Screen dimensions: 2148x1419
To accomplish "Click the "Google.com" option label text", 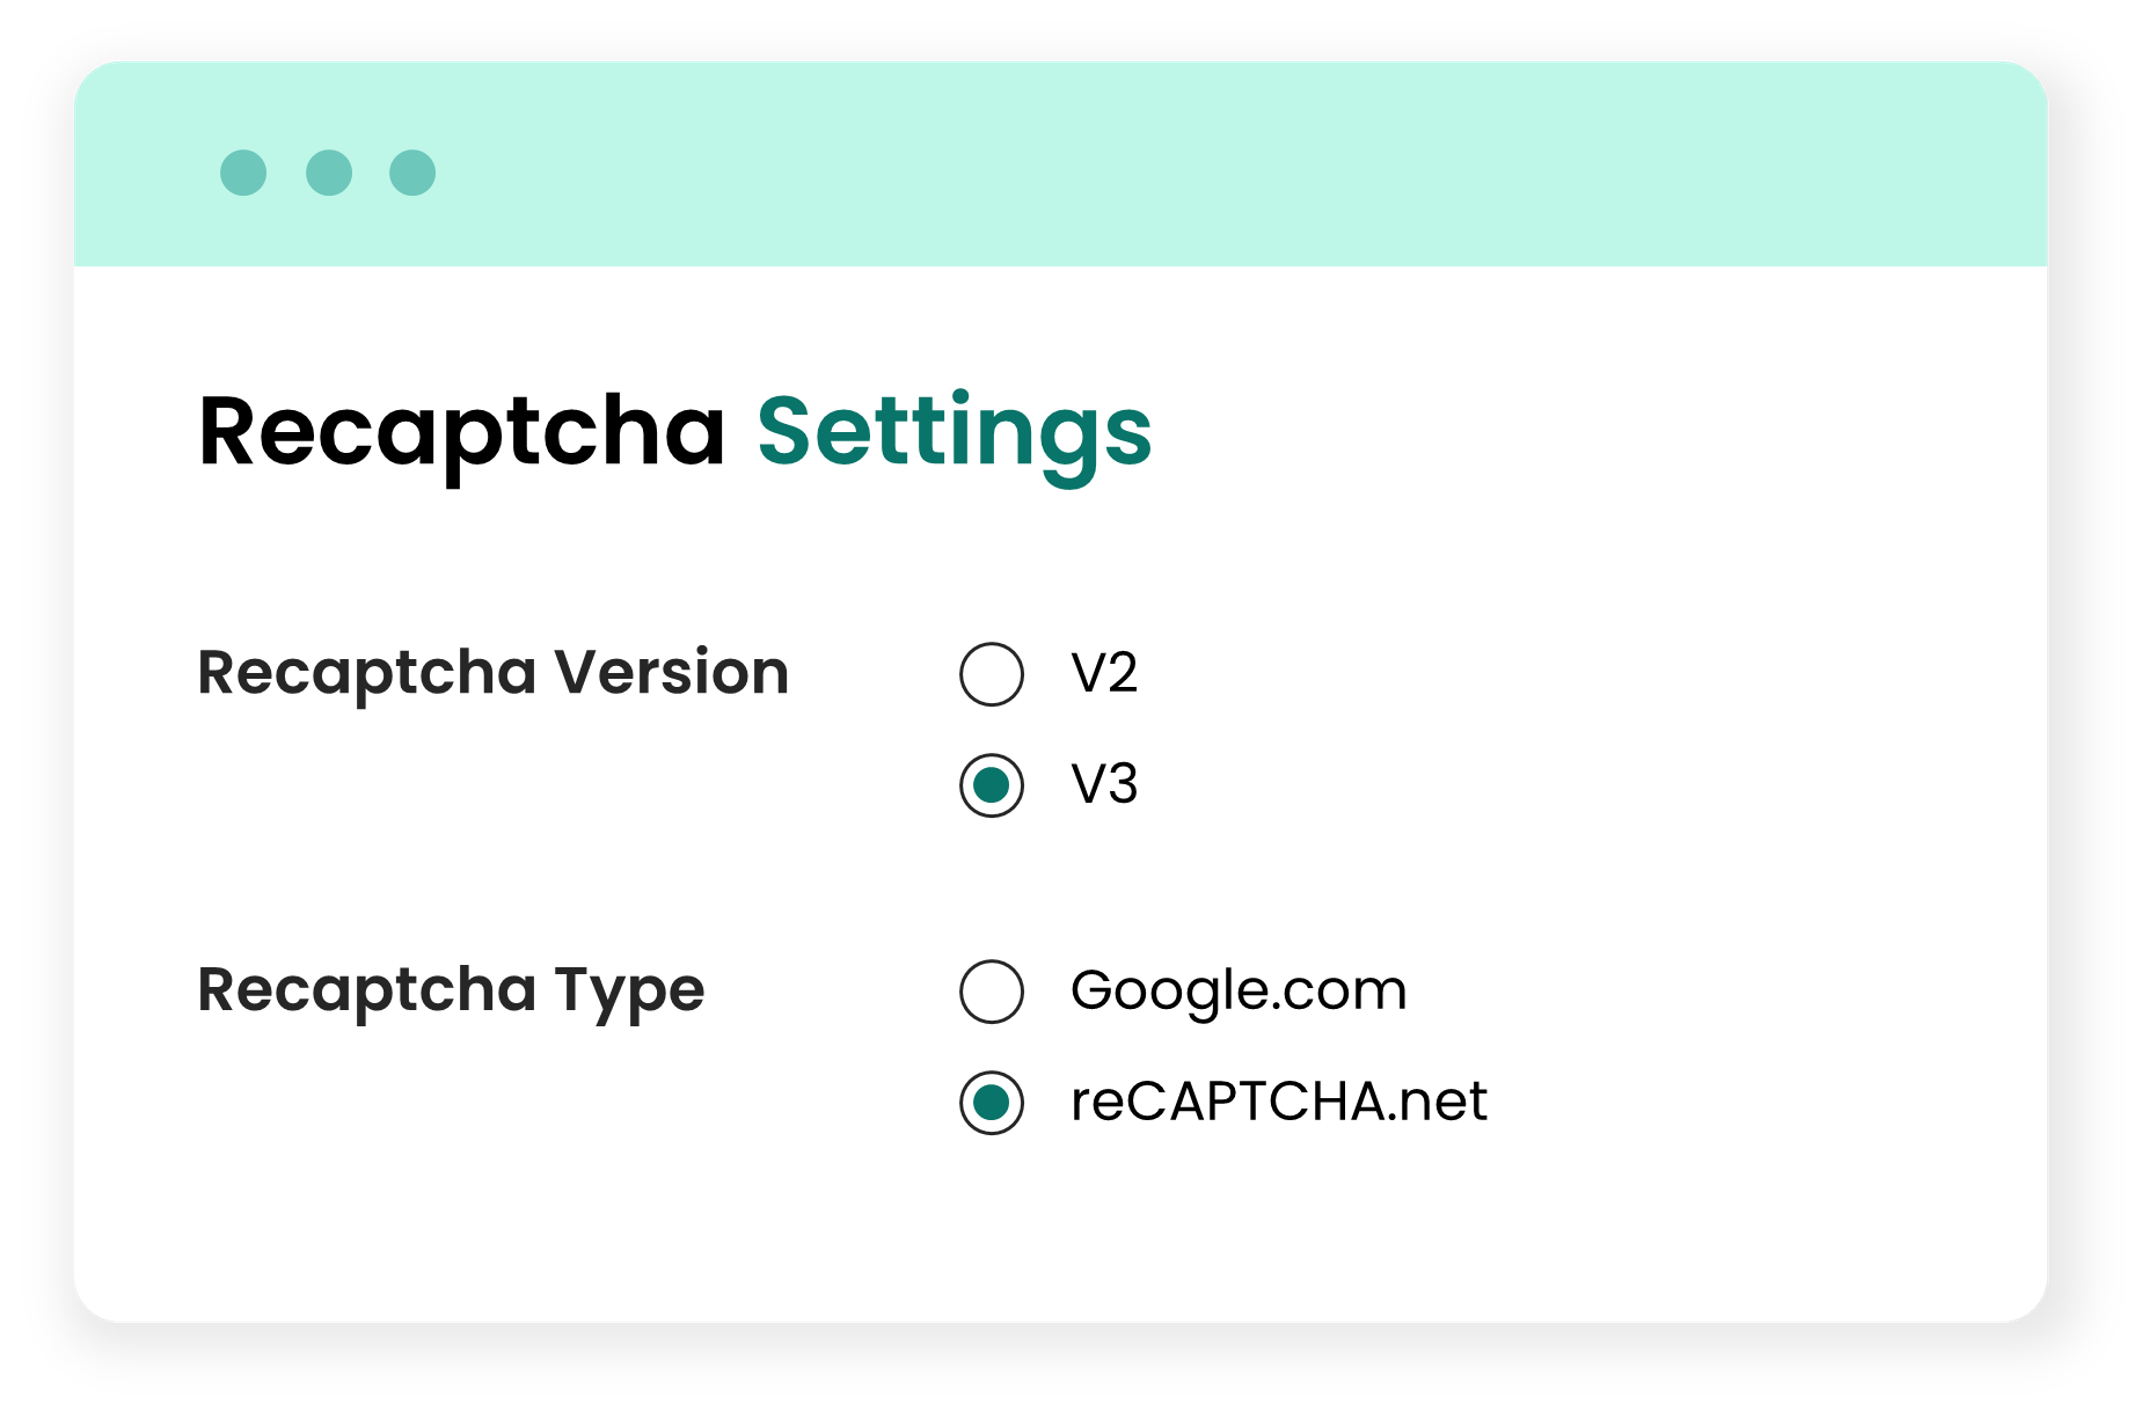I will click(1238, 991).
